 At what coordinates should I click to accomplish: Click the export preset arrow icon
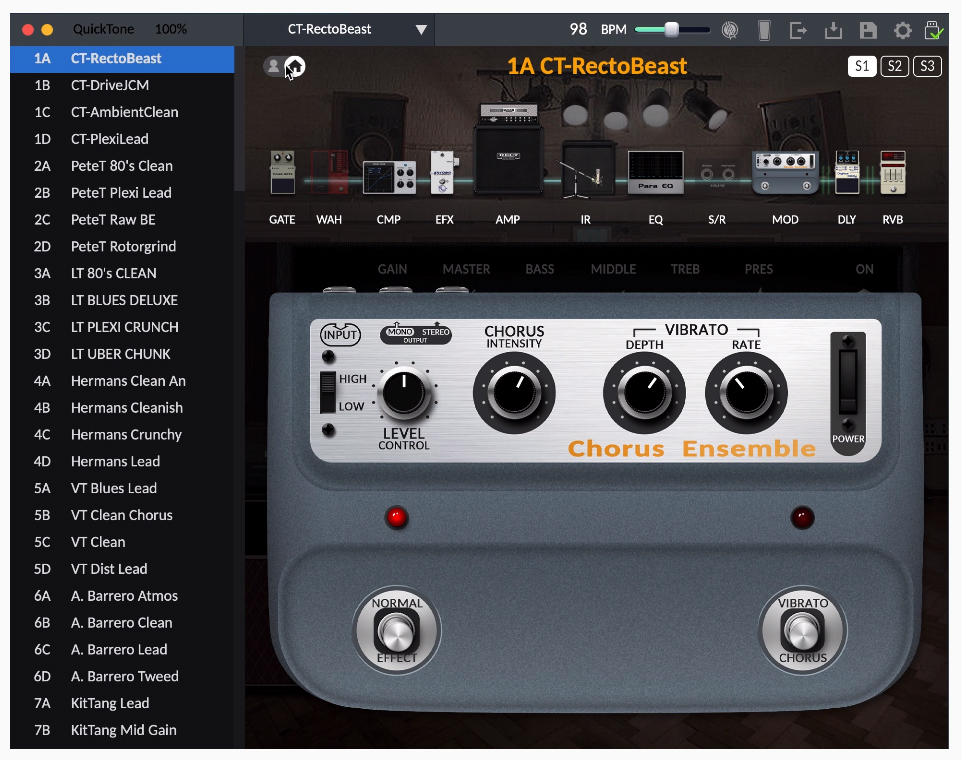pos(798,30)
